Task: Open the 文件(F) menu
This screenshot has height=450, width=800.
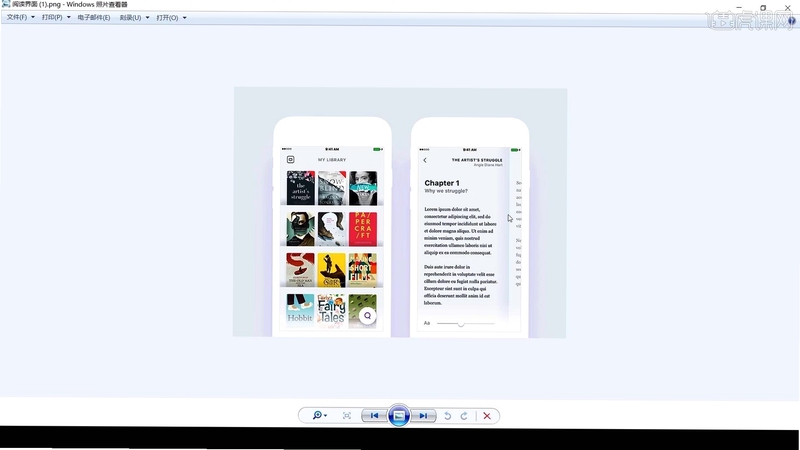Action: [x=17, y=17]
